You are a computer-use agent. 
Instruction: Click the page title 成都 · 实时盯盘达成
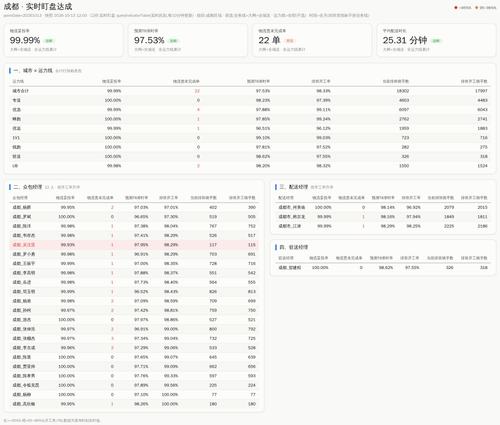point(38,7)
